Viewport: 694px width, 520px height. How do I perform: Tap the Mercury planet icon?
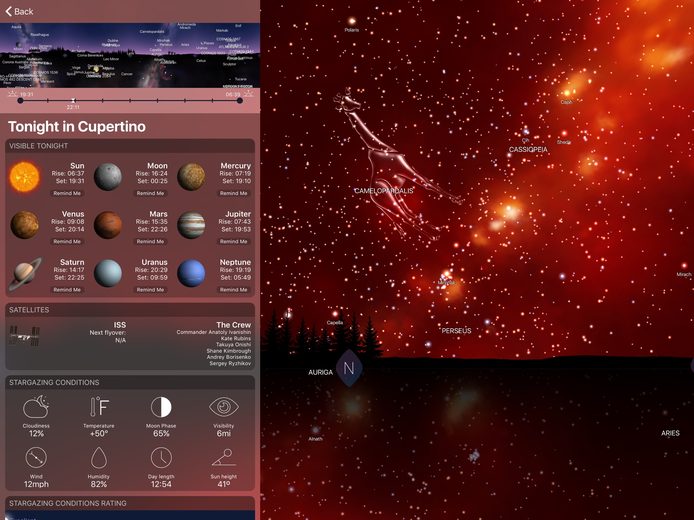point(191,177)
